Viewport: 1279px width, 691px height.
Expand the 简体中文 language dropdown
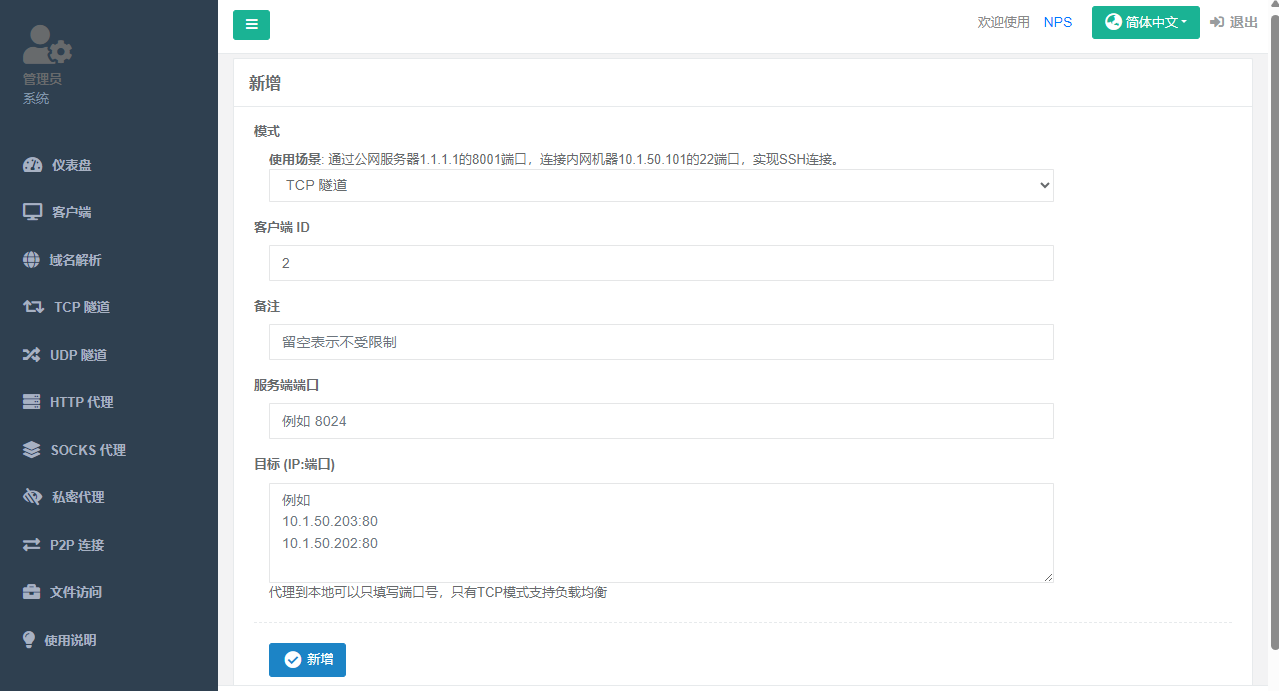point(1145,22)
